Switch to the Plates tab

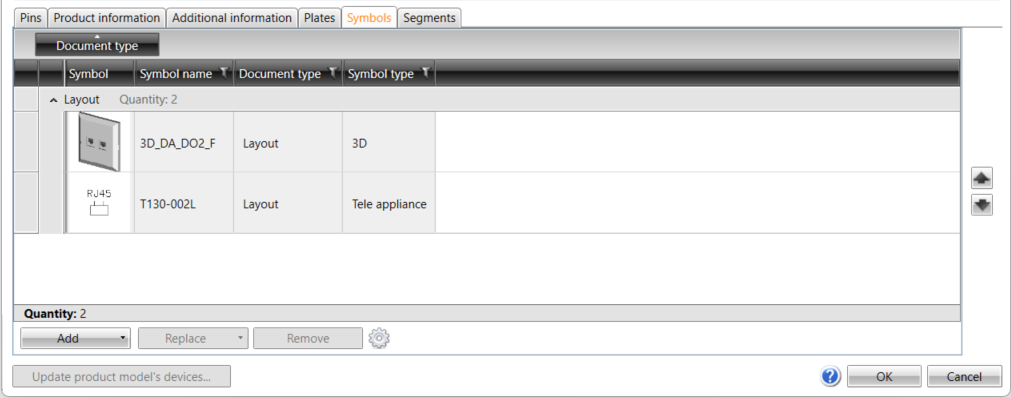(x=320, y=18)
